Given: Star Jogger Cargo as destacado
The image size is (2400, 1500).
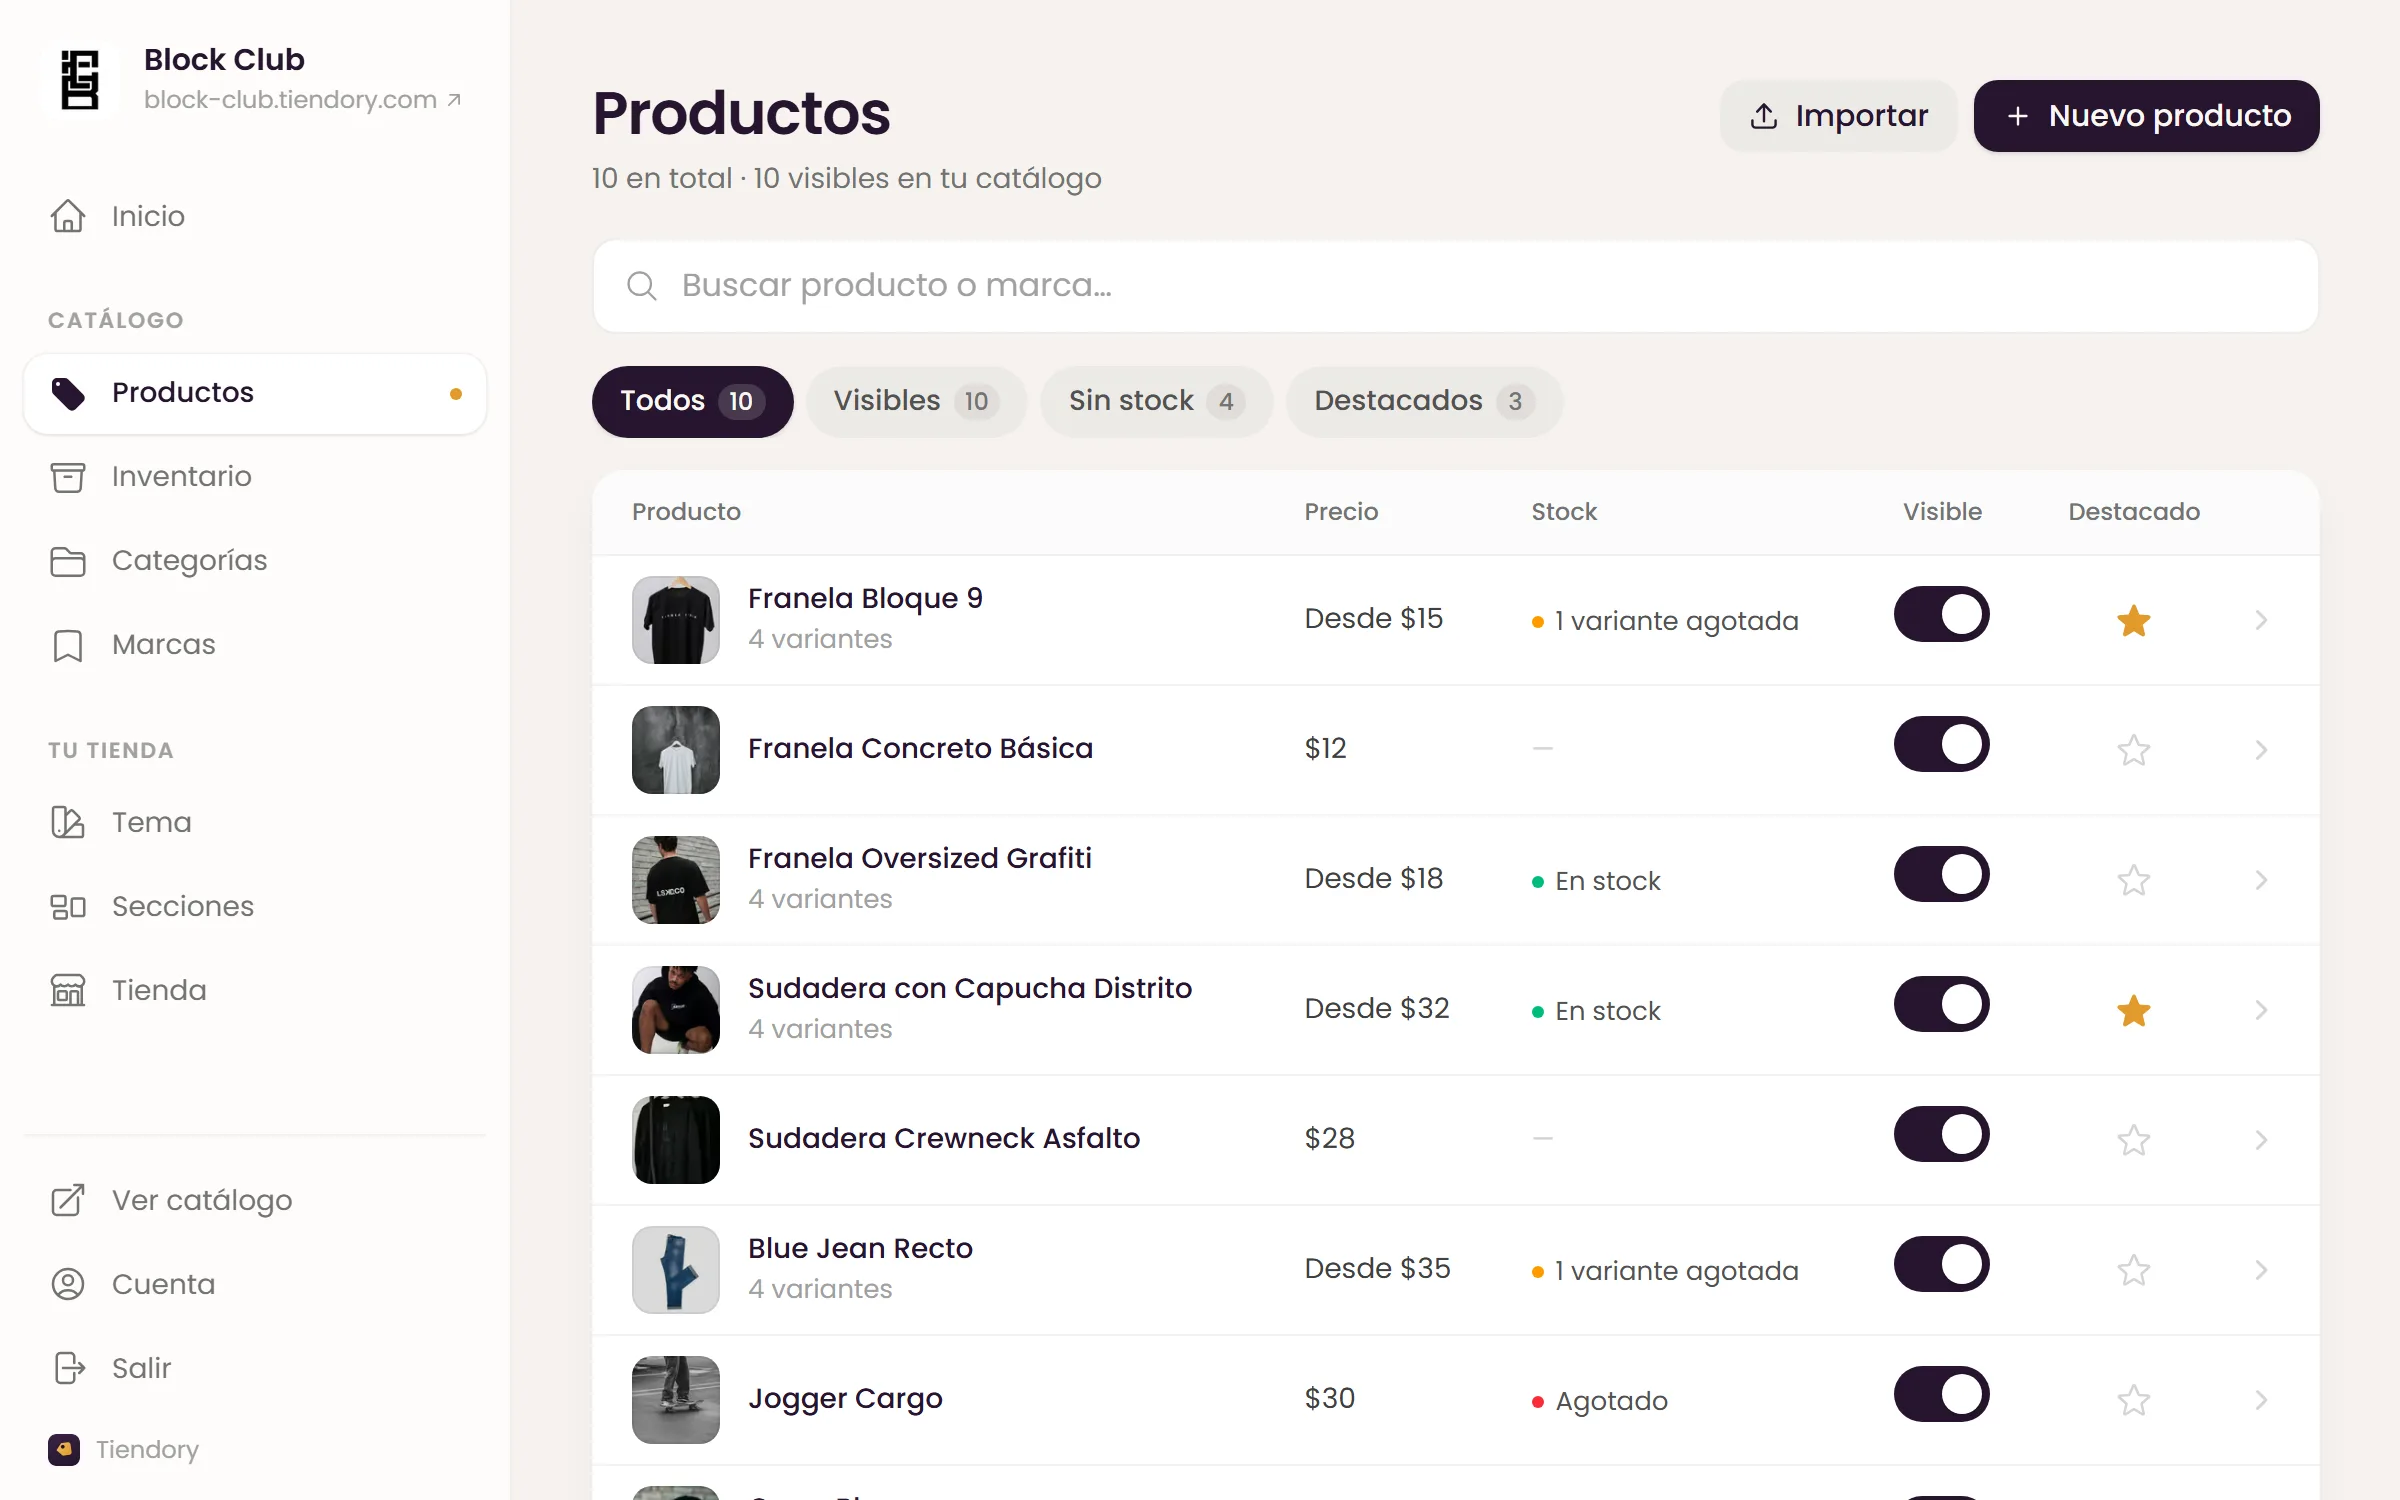Looking at the screenshot, I should [x=2134, y=1400].
